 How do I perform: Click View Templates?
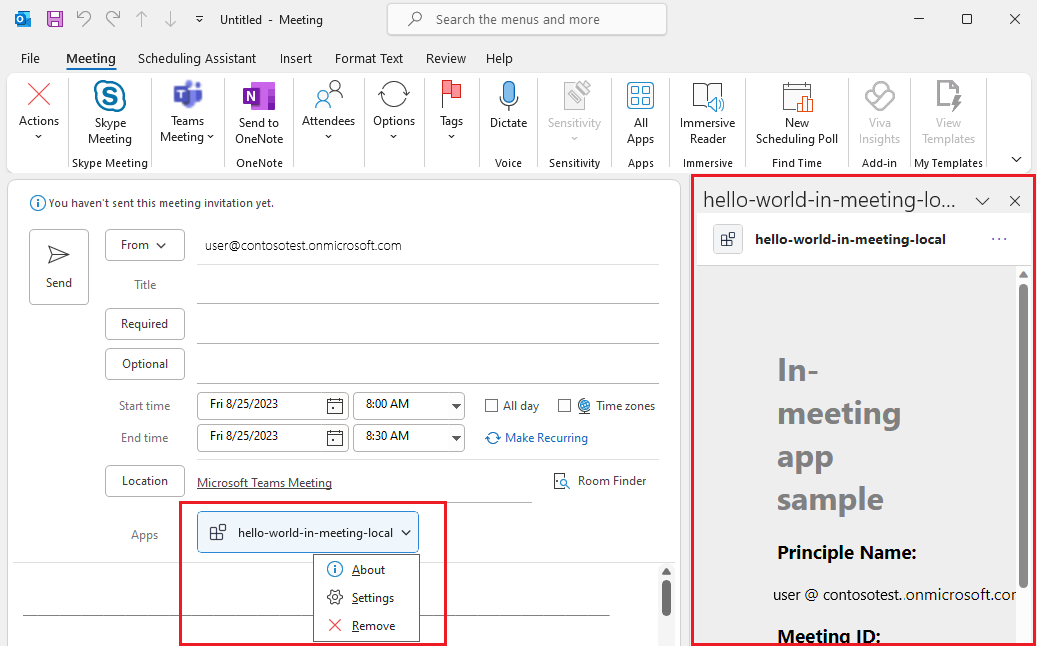(948, 114)
